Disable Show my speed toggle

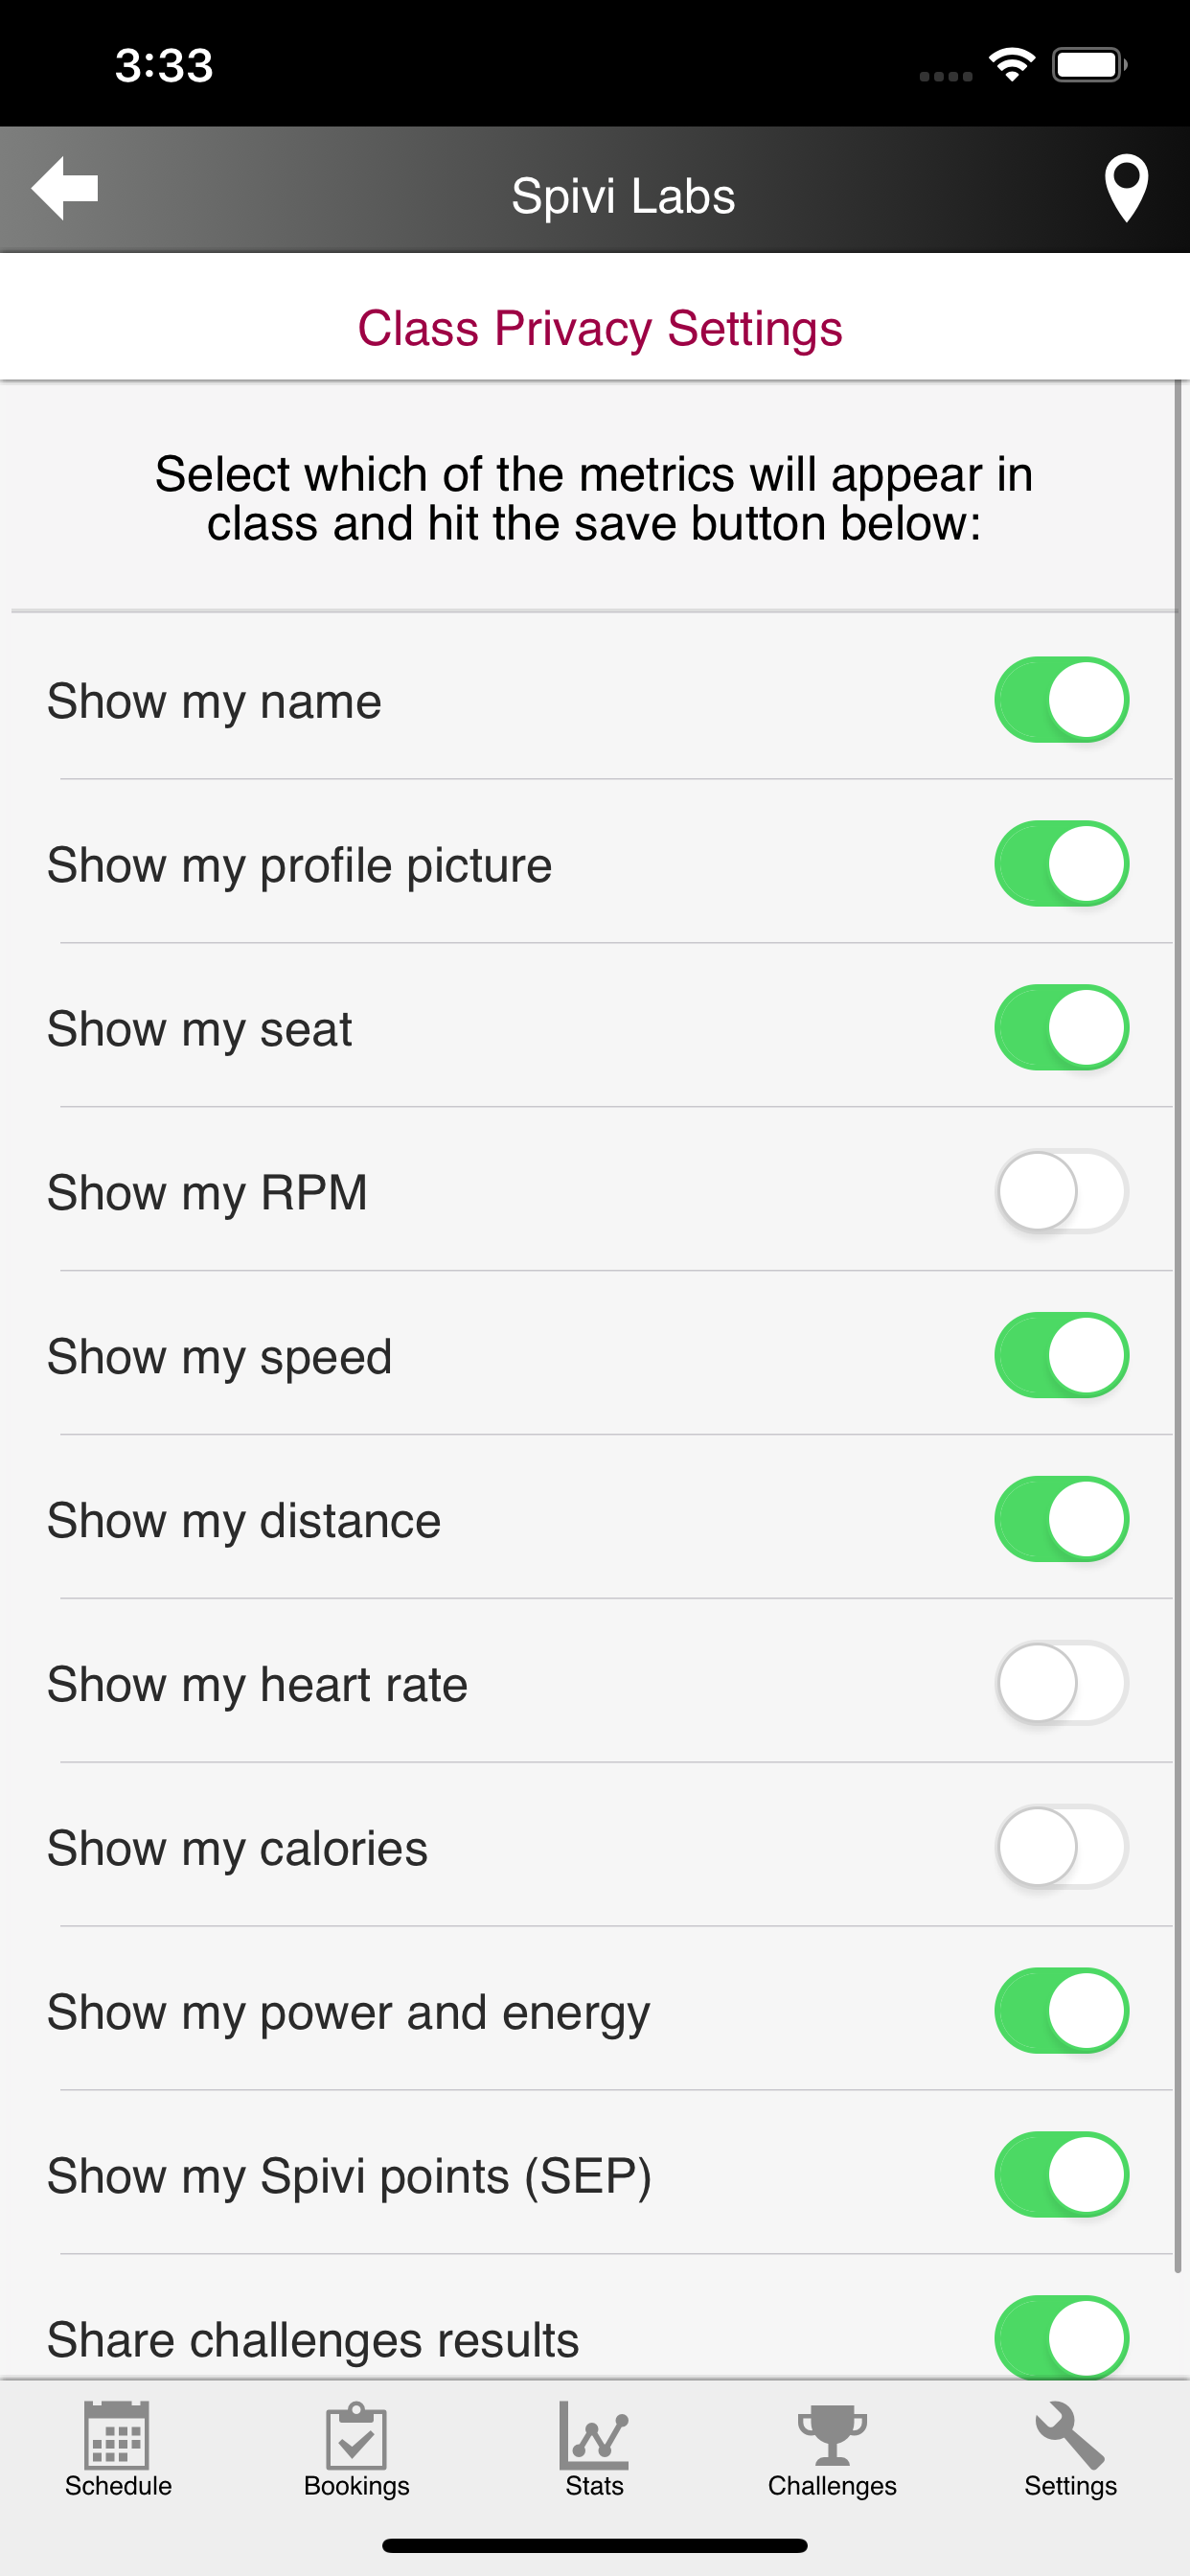pos(1061,1355)
